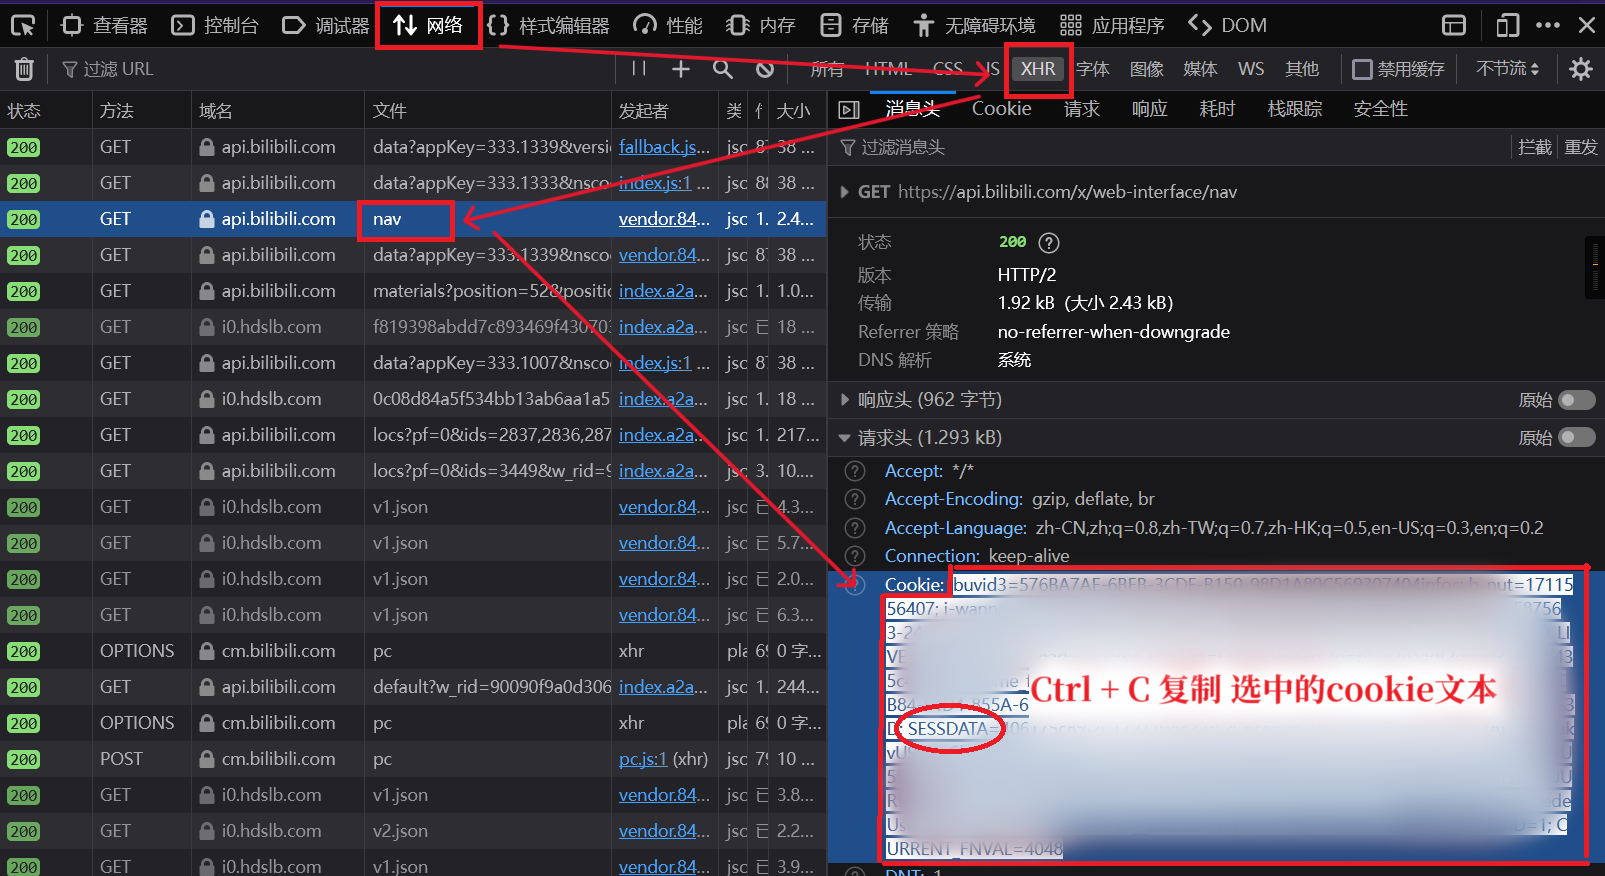The width and height of the screenshot is (1605, 876).
Task: Filter requests by WS type
Action: pyautogui.click(x=1251, y=69)
